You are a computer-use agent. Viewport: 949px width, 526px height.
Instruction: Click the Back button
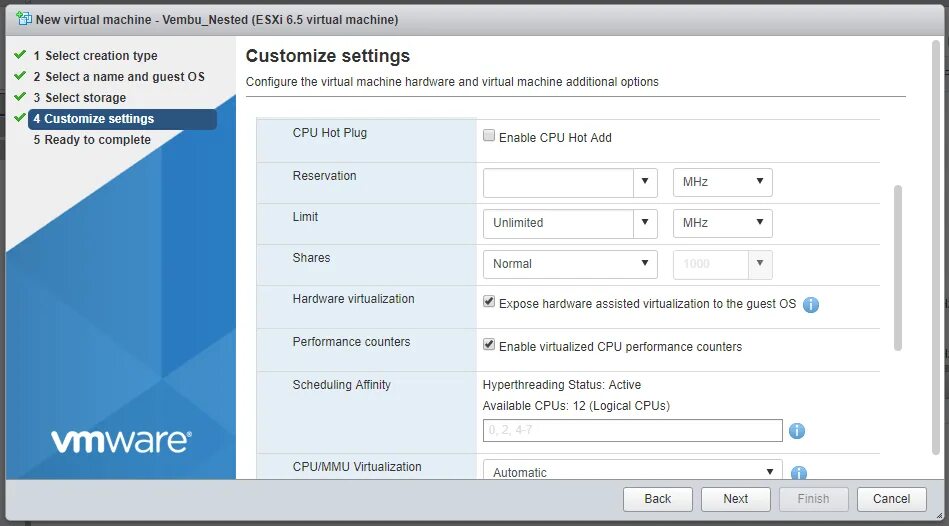coord(658,499)
